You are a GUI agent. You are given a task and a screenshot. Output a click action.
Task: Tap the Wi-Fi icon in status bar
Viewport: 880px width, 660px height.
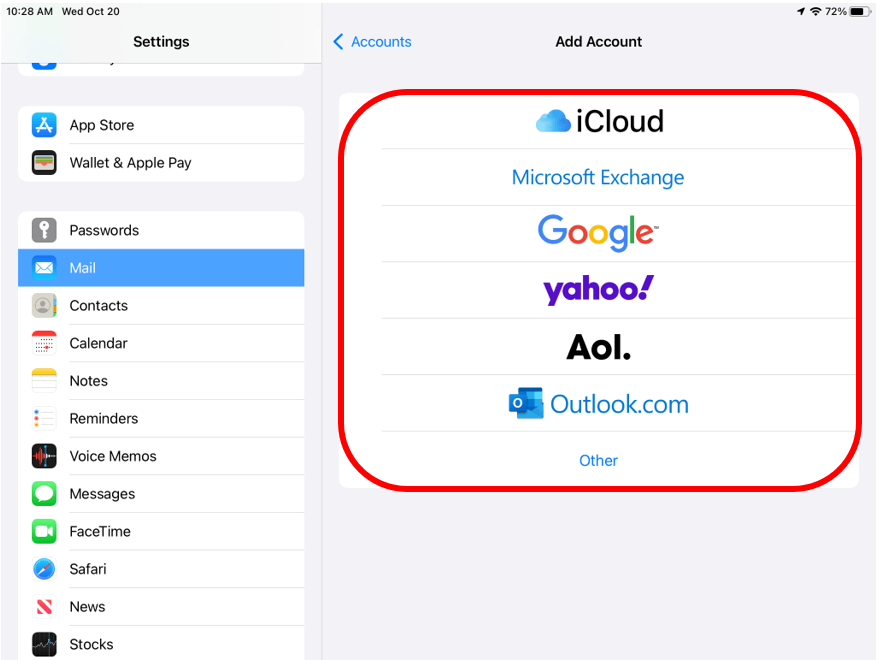coord(815,11)
